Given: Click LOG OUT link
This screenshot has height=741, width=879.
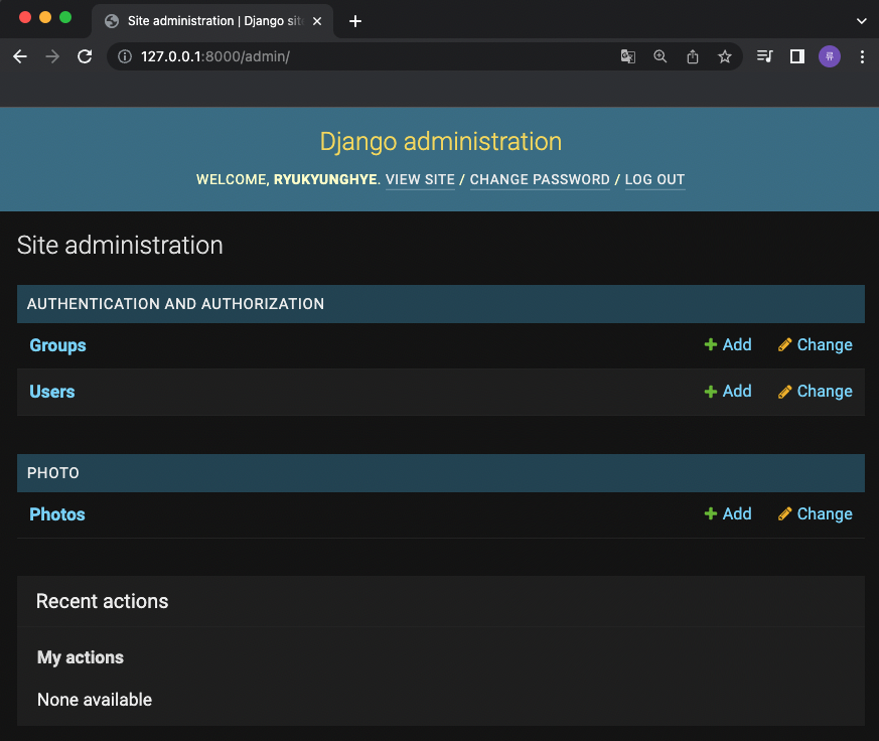Looking at the screenshot, I should (x=655, y=180).
